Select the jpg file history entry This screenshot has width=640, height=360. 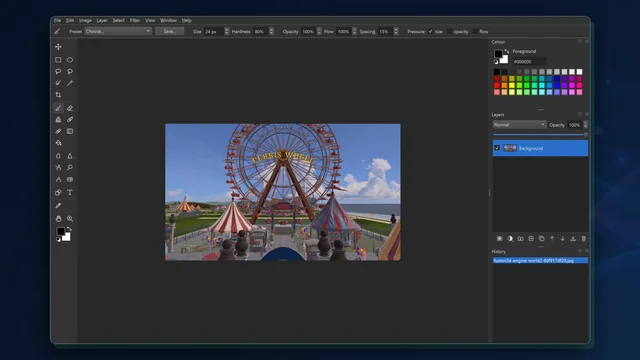(x=540, y=260)
